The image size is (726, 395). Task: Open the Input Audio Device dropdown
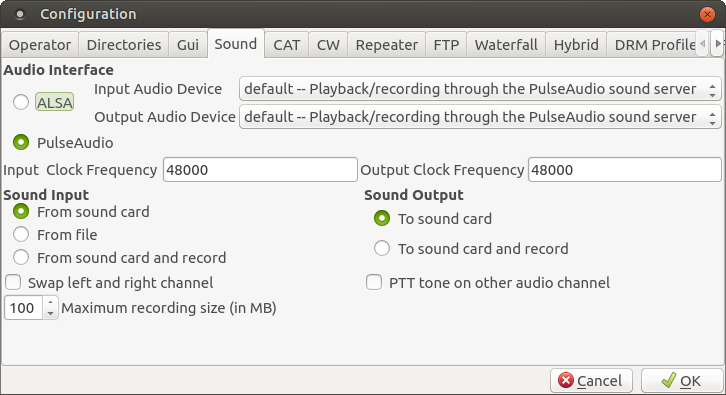pyautogui.click(x=480, y=89)
